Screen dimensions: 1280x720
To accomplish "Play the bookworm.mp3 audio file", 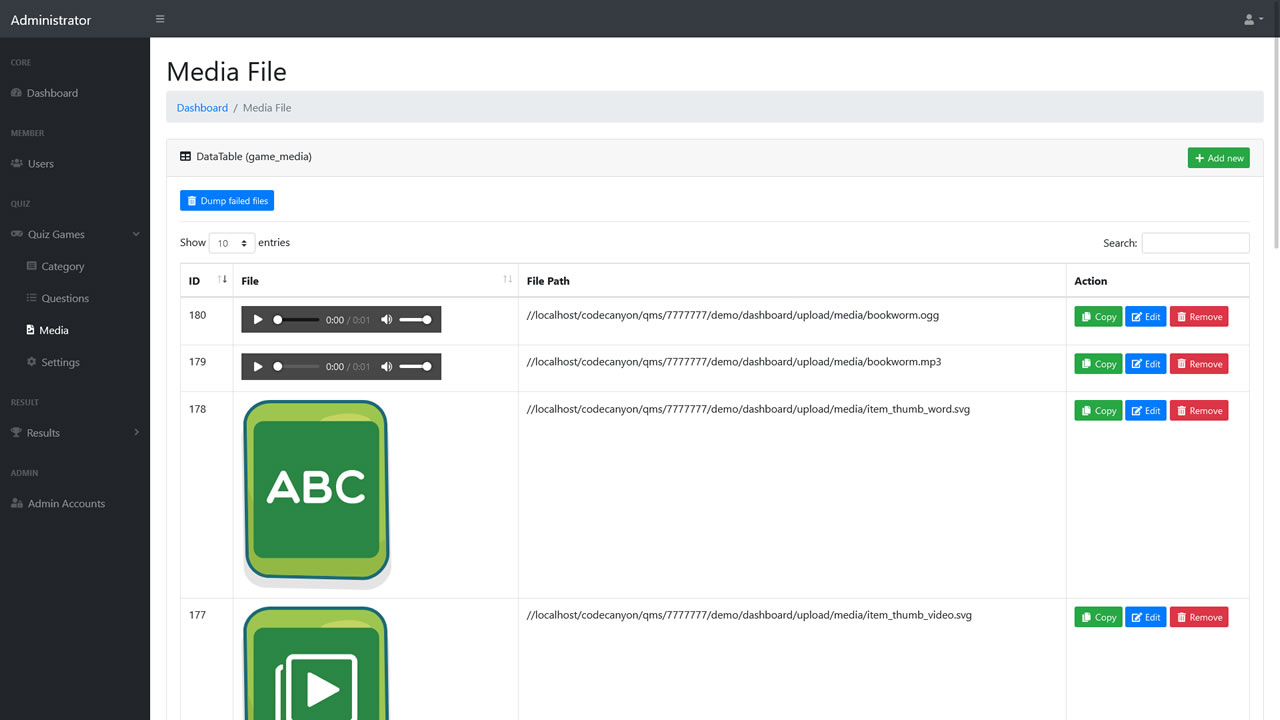I will tap(258, 367).
